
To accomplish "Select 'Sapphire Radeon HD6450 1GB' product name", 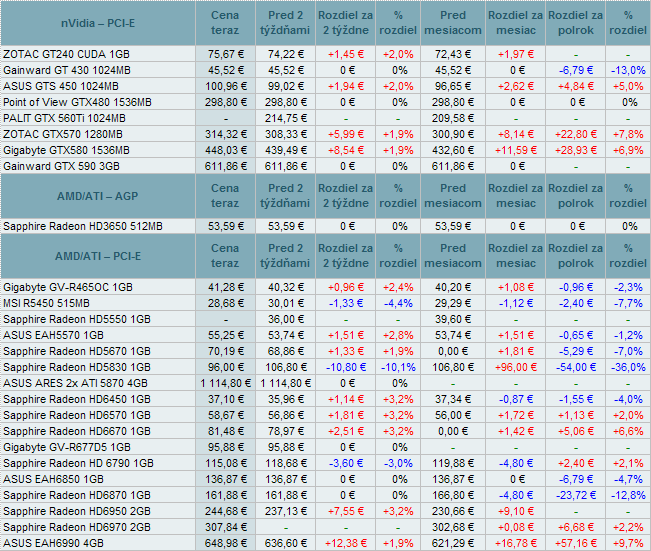I will click(77, 399).
